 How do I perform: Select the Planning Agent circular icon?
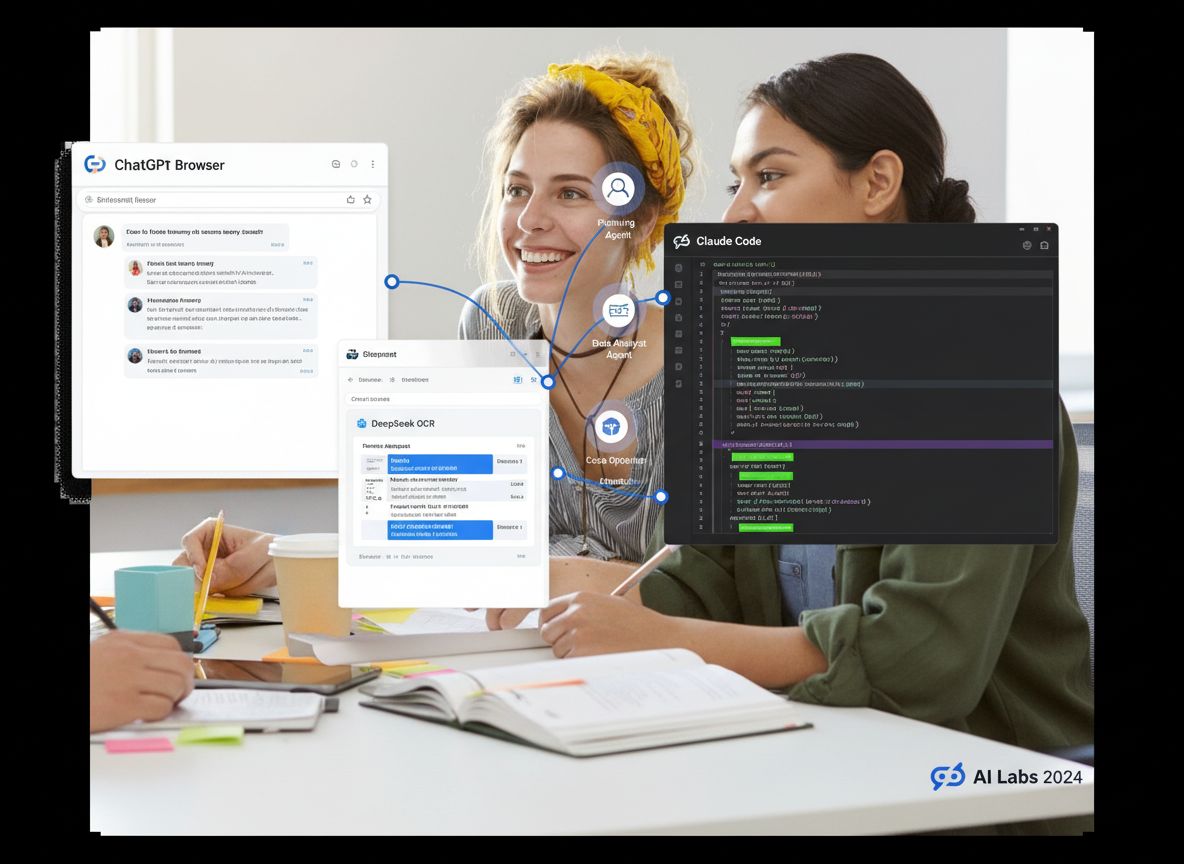617,188
